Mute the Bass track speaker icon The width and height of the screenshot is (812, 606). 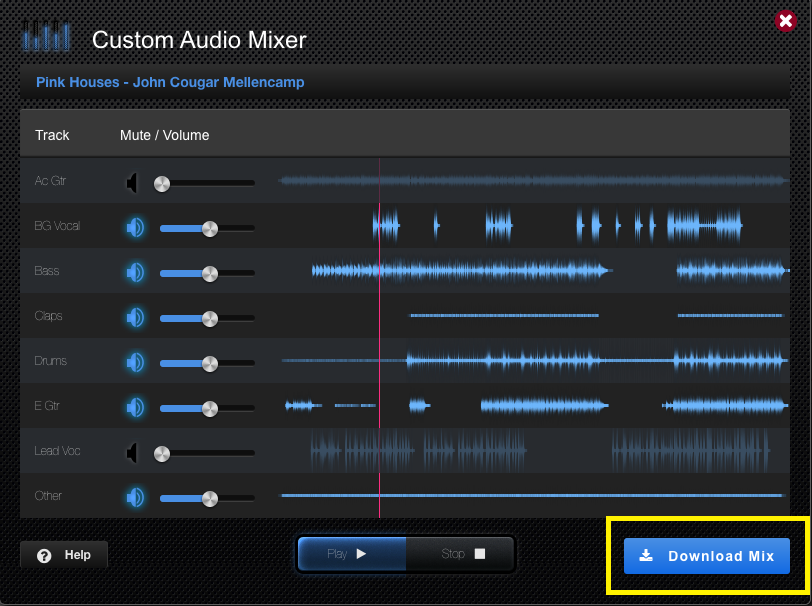(135, 272)
